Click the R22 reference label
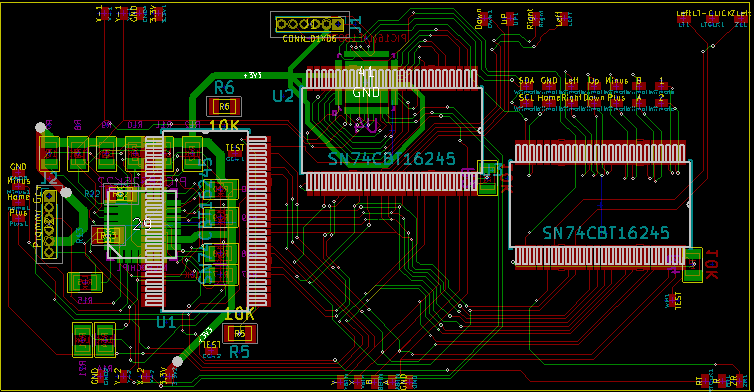 click(92, 193)
